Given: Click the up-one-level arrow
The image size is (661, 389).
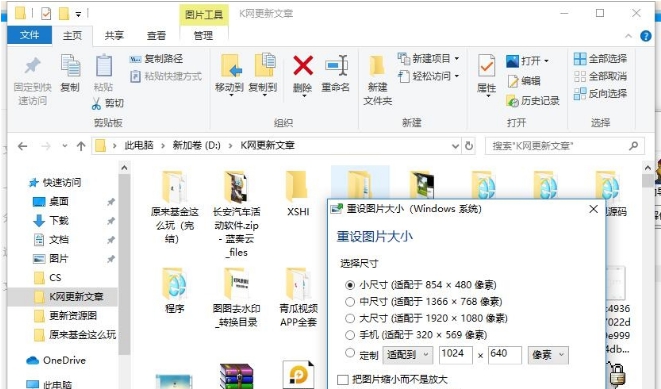Looking at the screenshot, I should 81,146.
